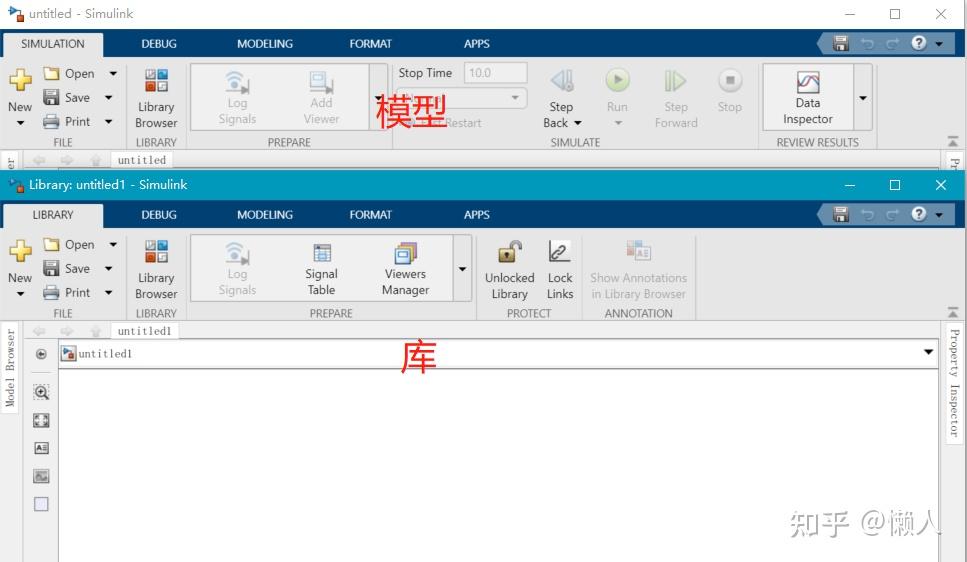Open the Data Inspector
The image size is (967, 562).
(x=808, y=97)
